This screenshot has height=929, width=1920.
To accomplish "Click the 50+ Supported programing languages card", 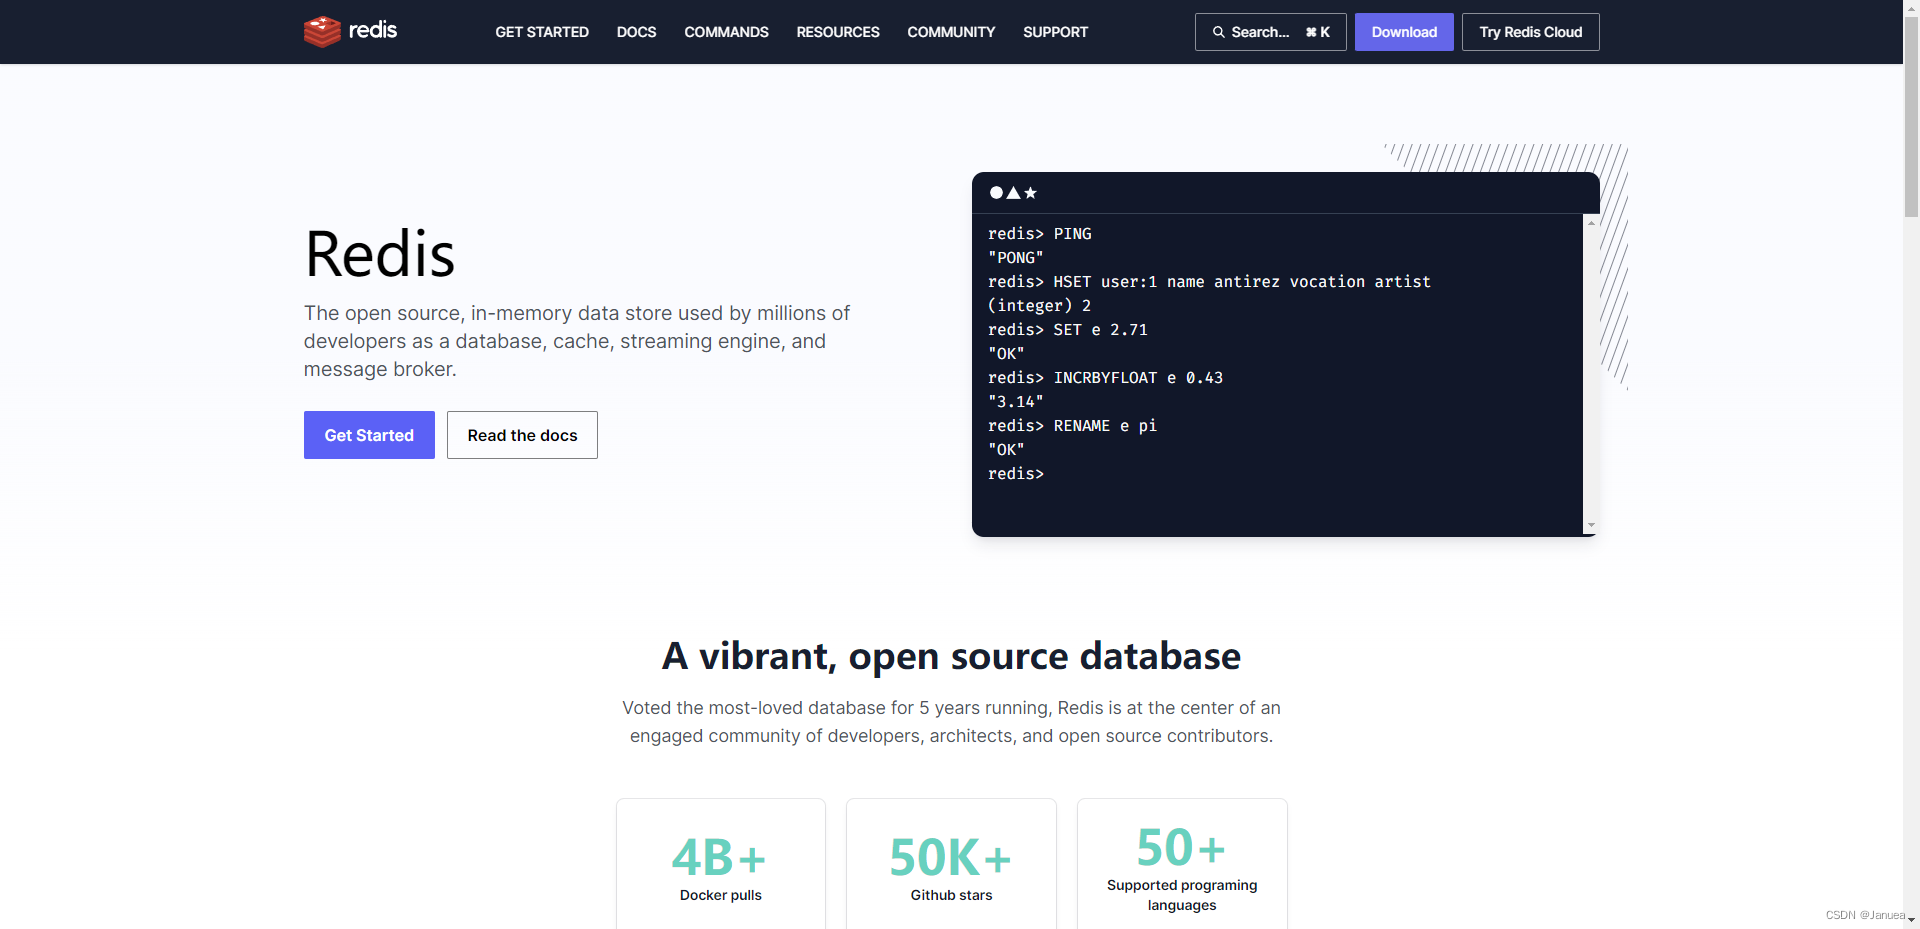I will [1182, 864].
